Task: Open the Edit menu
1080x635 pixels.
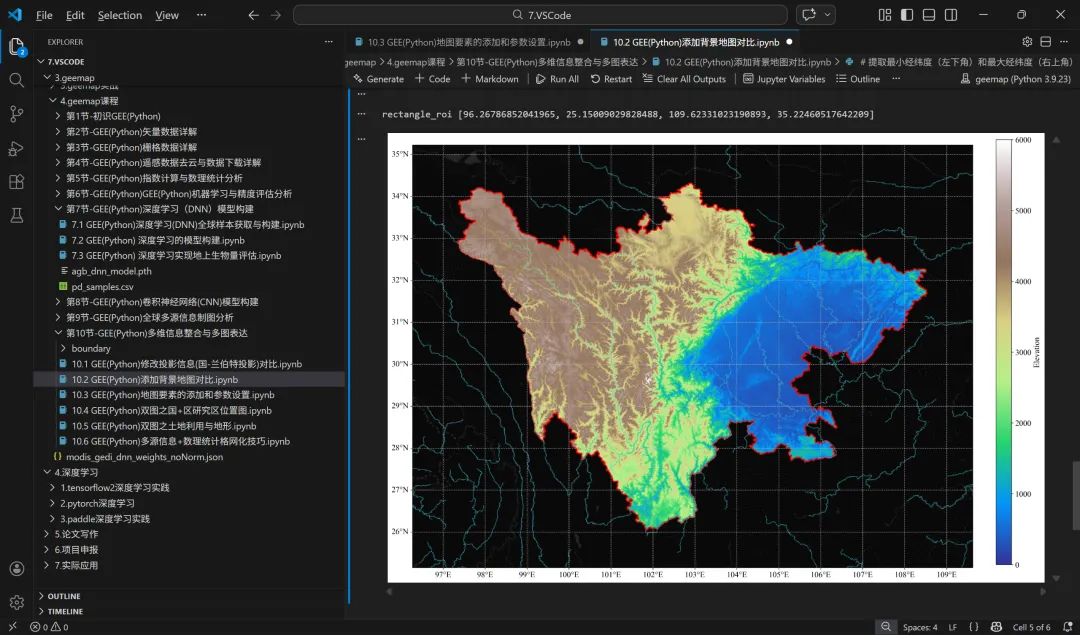Action: pos(75,15)
